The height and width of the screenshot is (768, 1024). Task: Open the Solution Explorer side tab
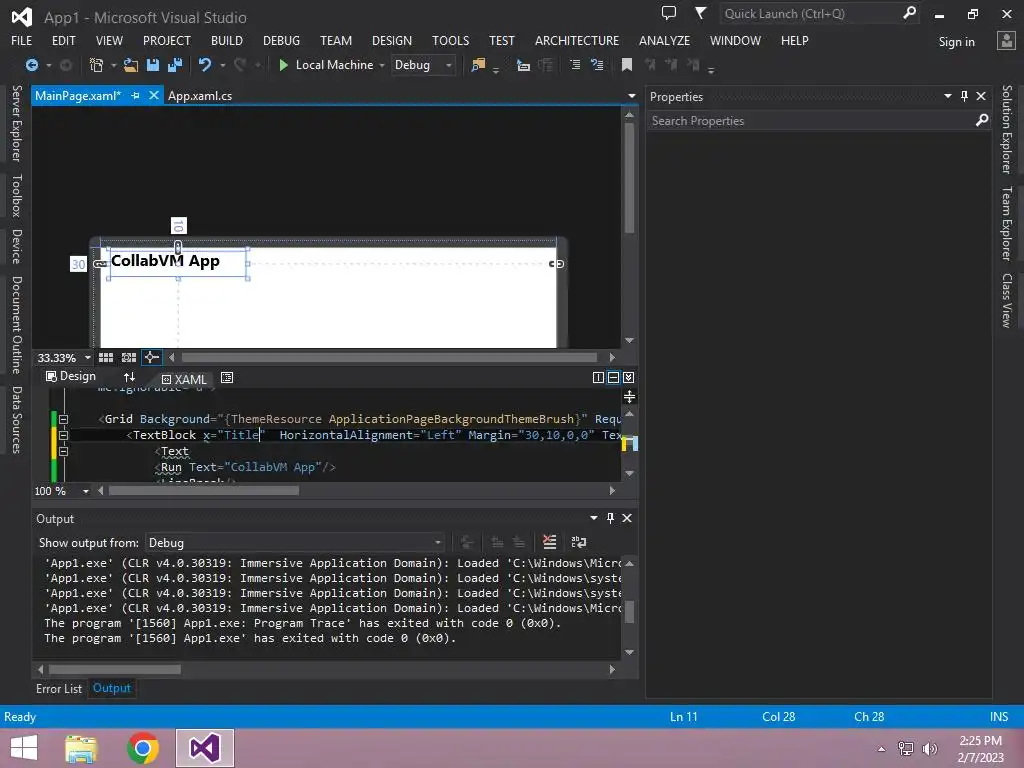(x=1007, y=129)
